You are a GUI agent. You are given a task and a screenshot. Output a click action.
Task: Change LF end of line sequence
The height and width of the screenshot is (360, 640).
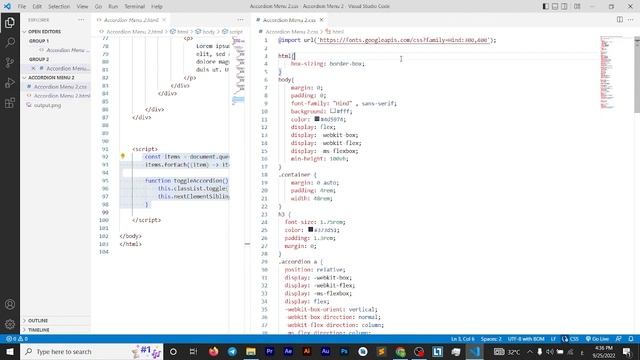click(553, 339)
